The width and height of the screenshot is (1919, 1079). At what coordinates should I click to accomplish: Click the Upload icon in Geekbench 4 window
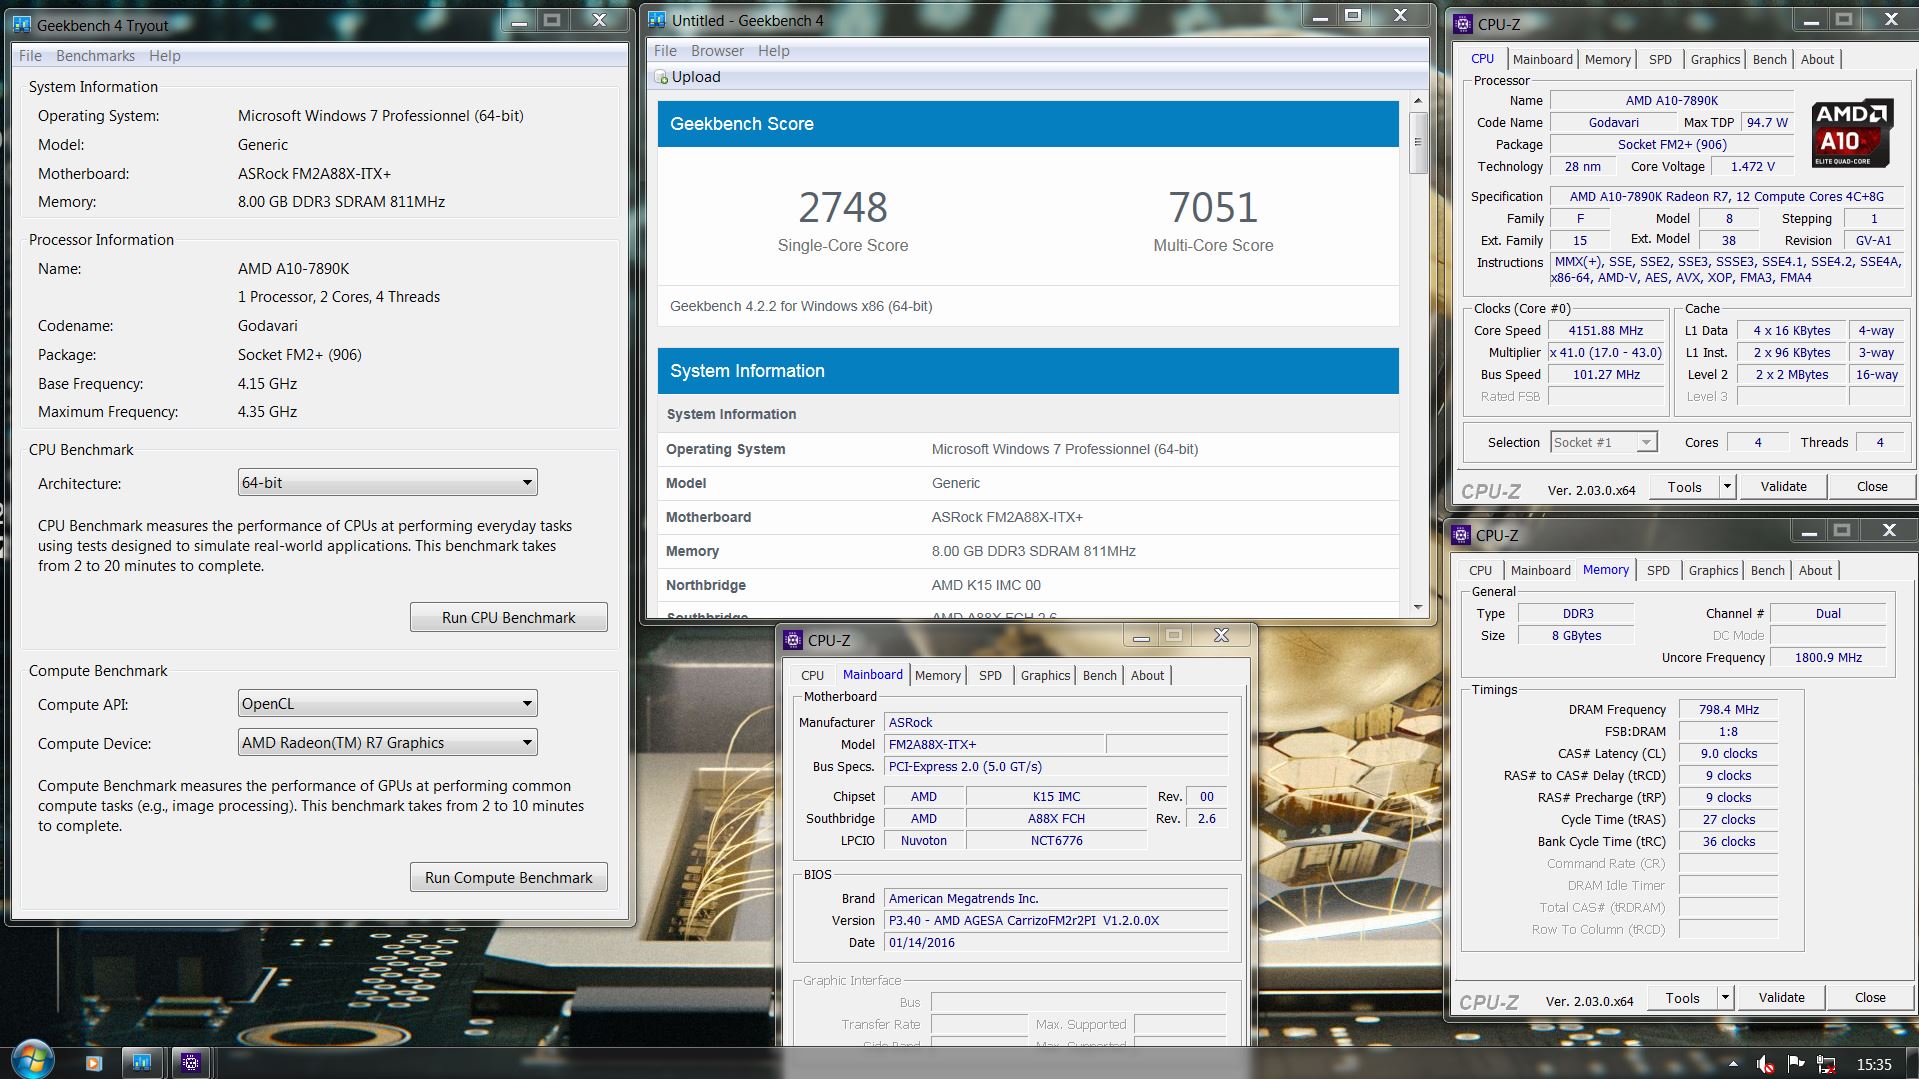click(661, 77)
